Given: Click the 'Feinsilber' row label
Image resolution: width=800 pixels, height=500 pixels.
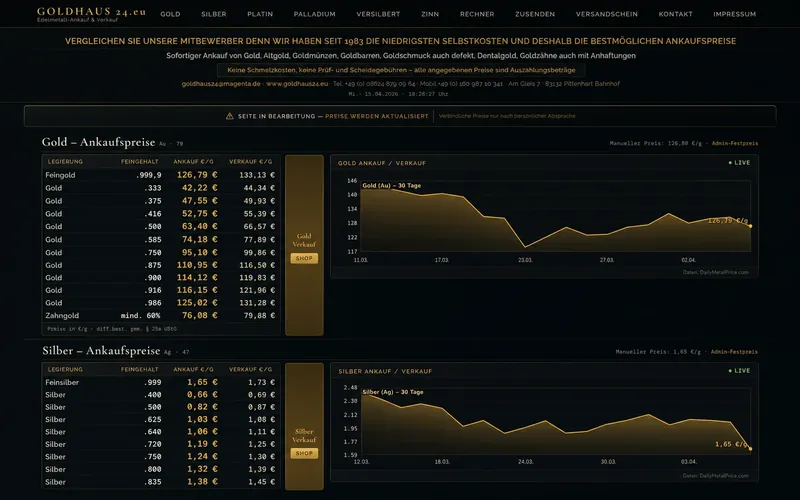Looking at the screenshot, I should point(62,382).
